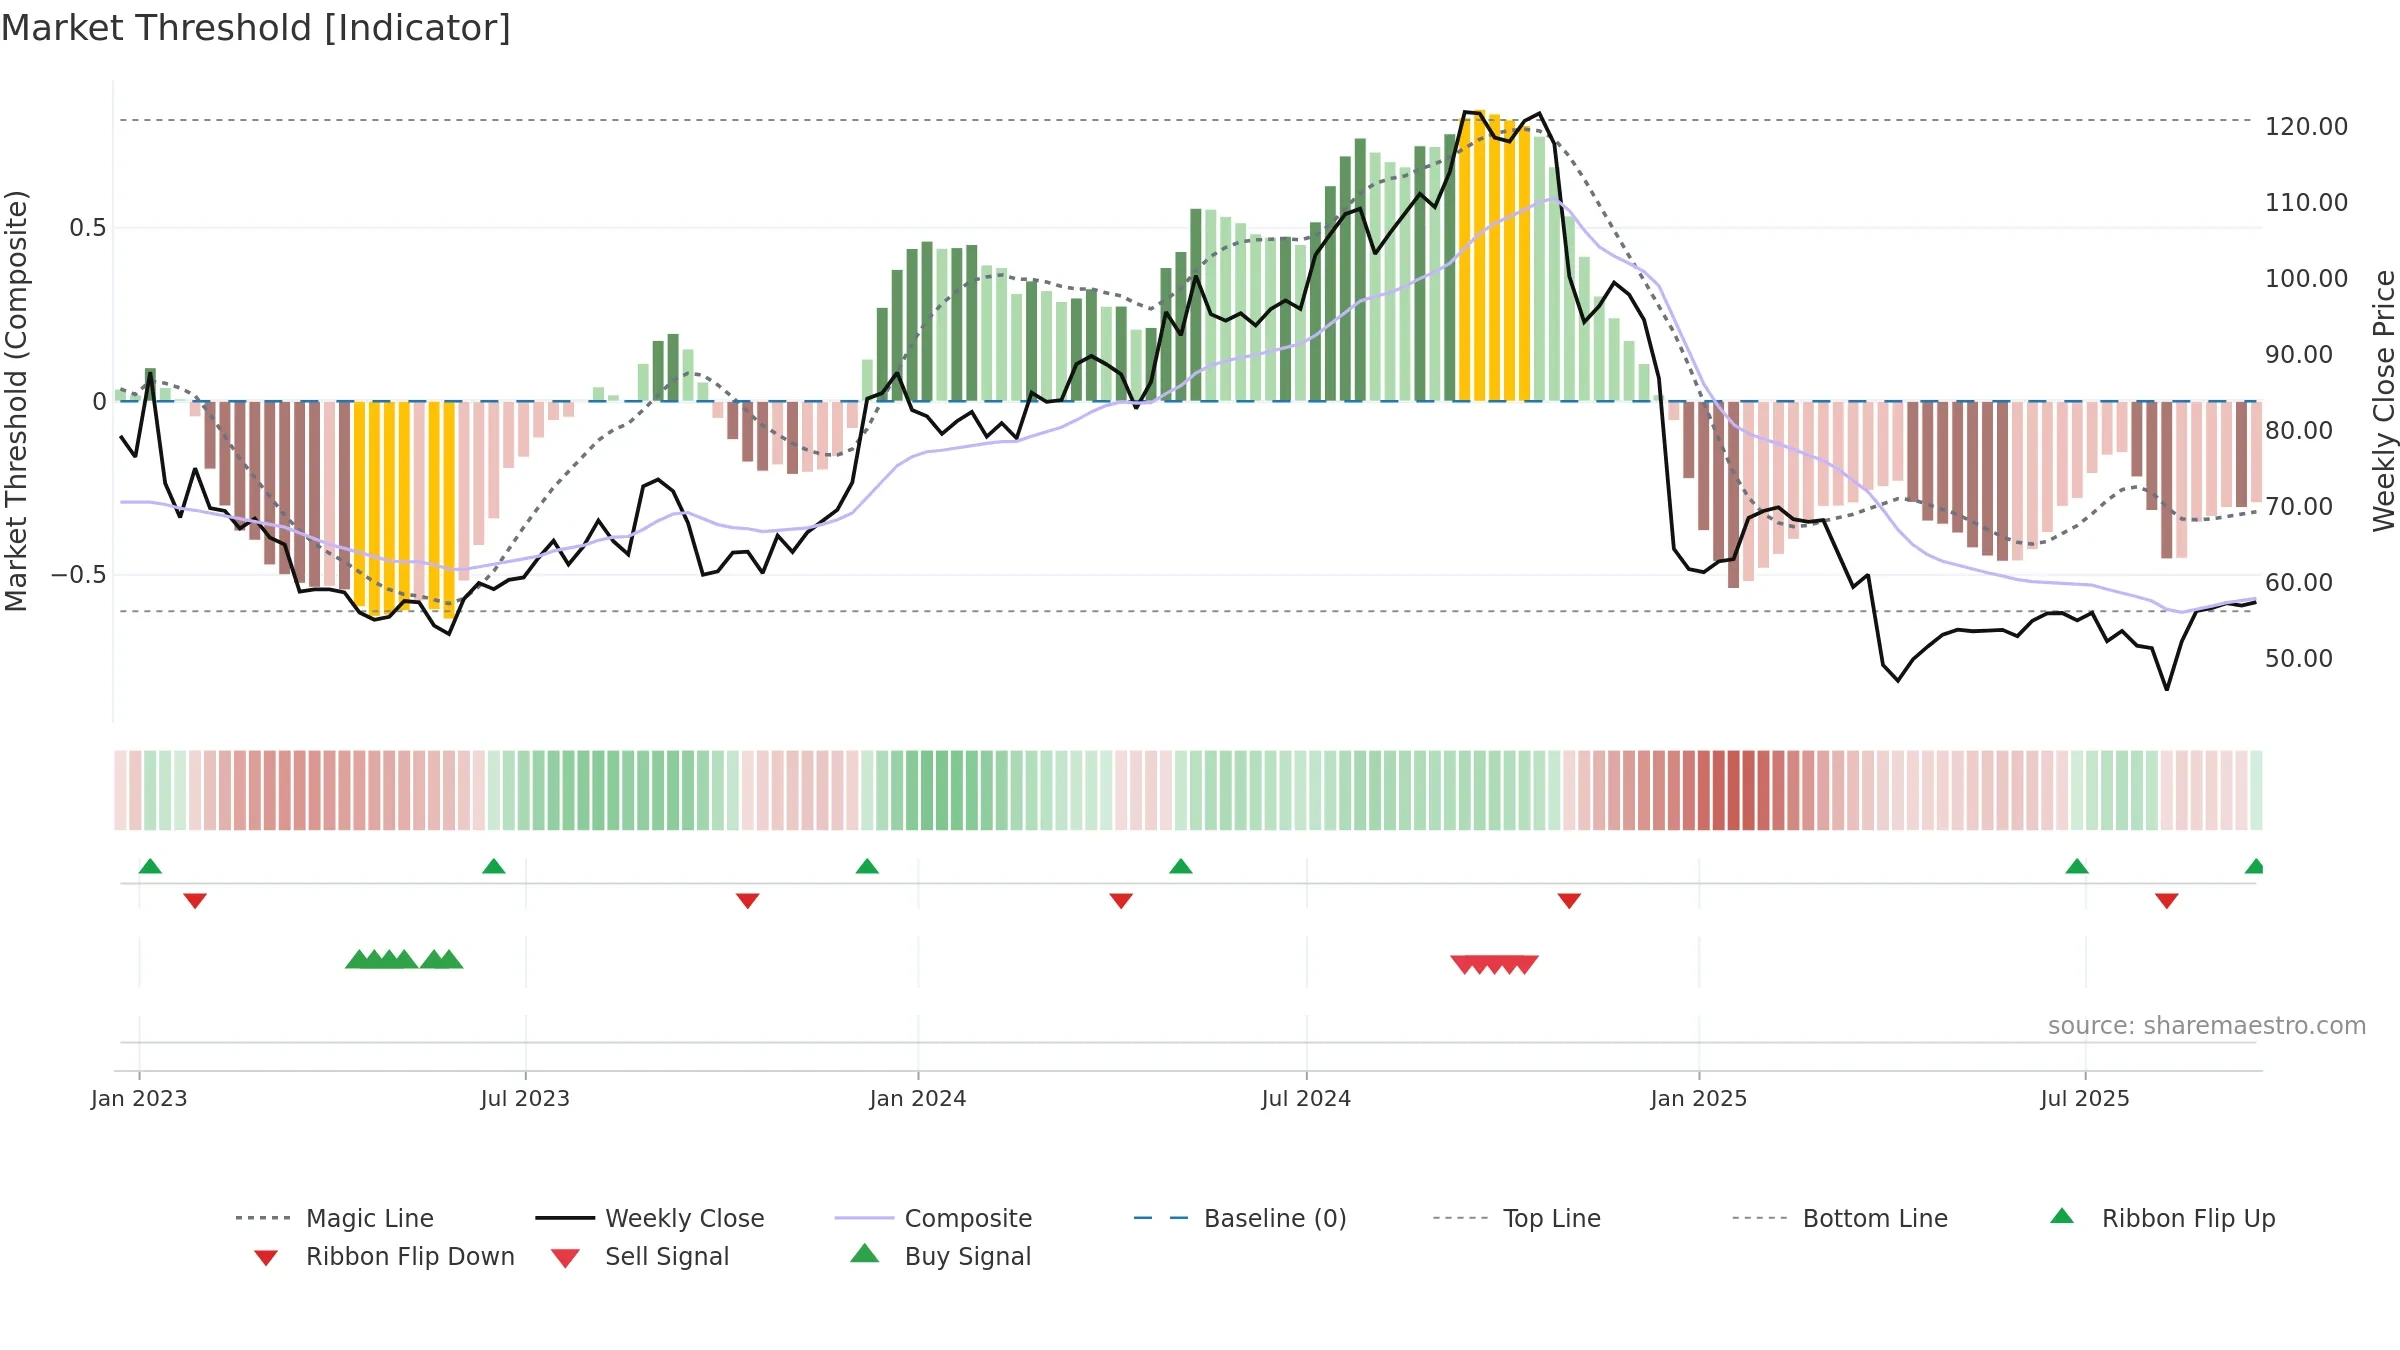
Task: Click the last ribbon flip up marker at chart end
Action: tap(2254, 866)
